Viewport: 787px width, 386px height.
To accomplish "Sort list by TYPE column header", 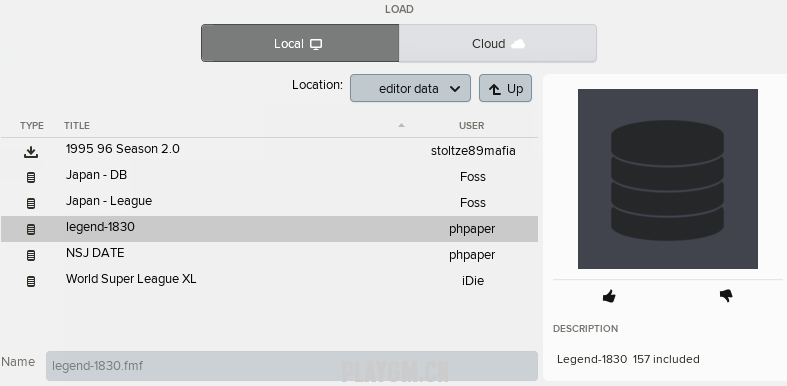I will pyautogui.click(x=32, y=125).
